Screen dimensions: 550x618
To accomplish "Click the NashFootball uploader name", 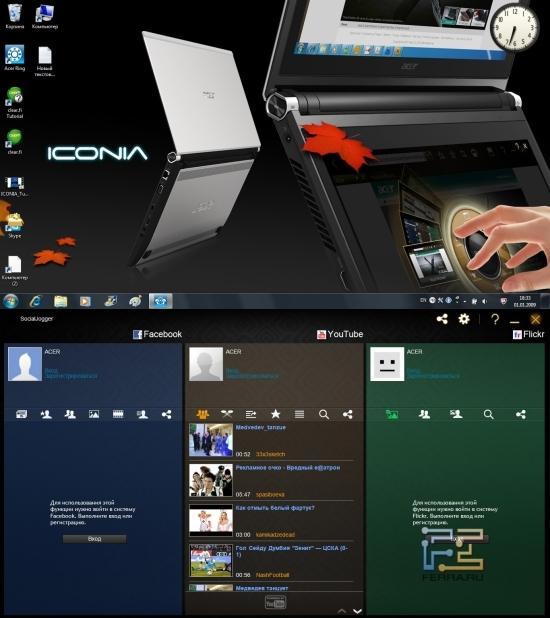I will tap(272, 575).
